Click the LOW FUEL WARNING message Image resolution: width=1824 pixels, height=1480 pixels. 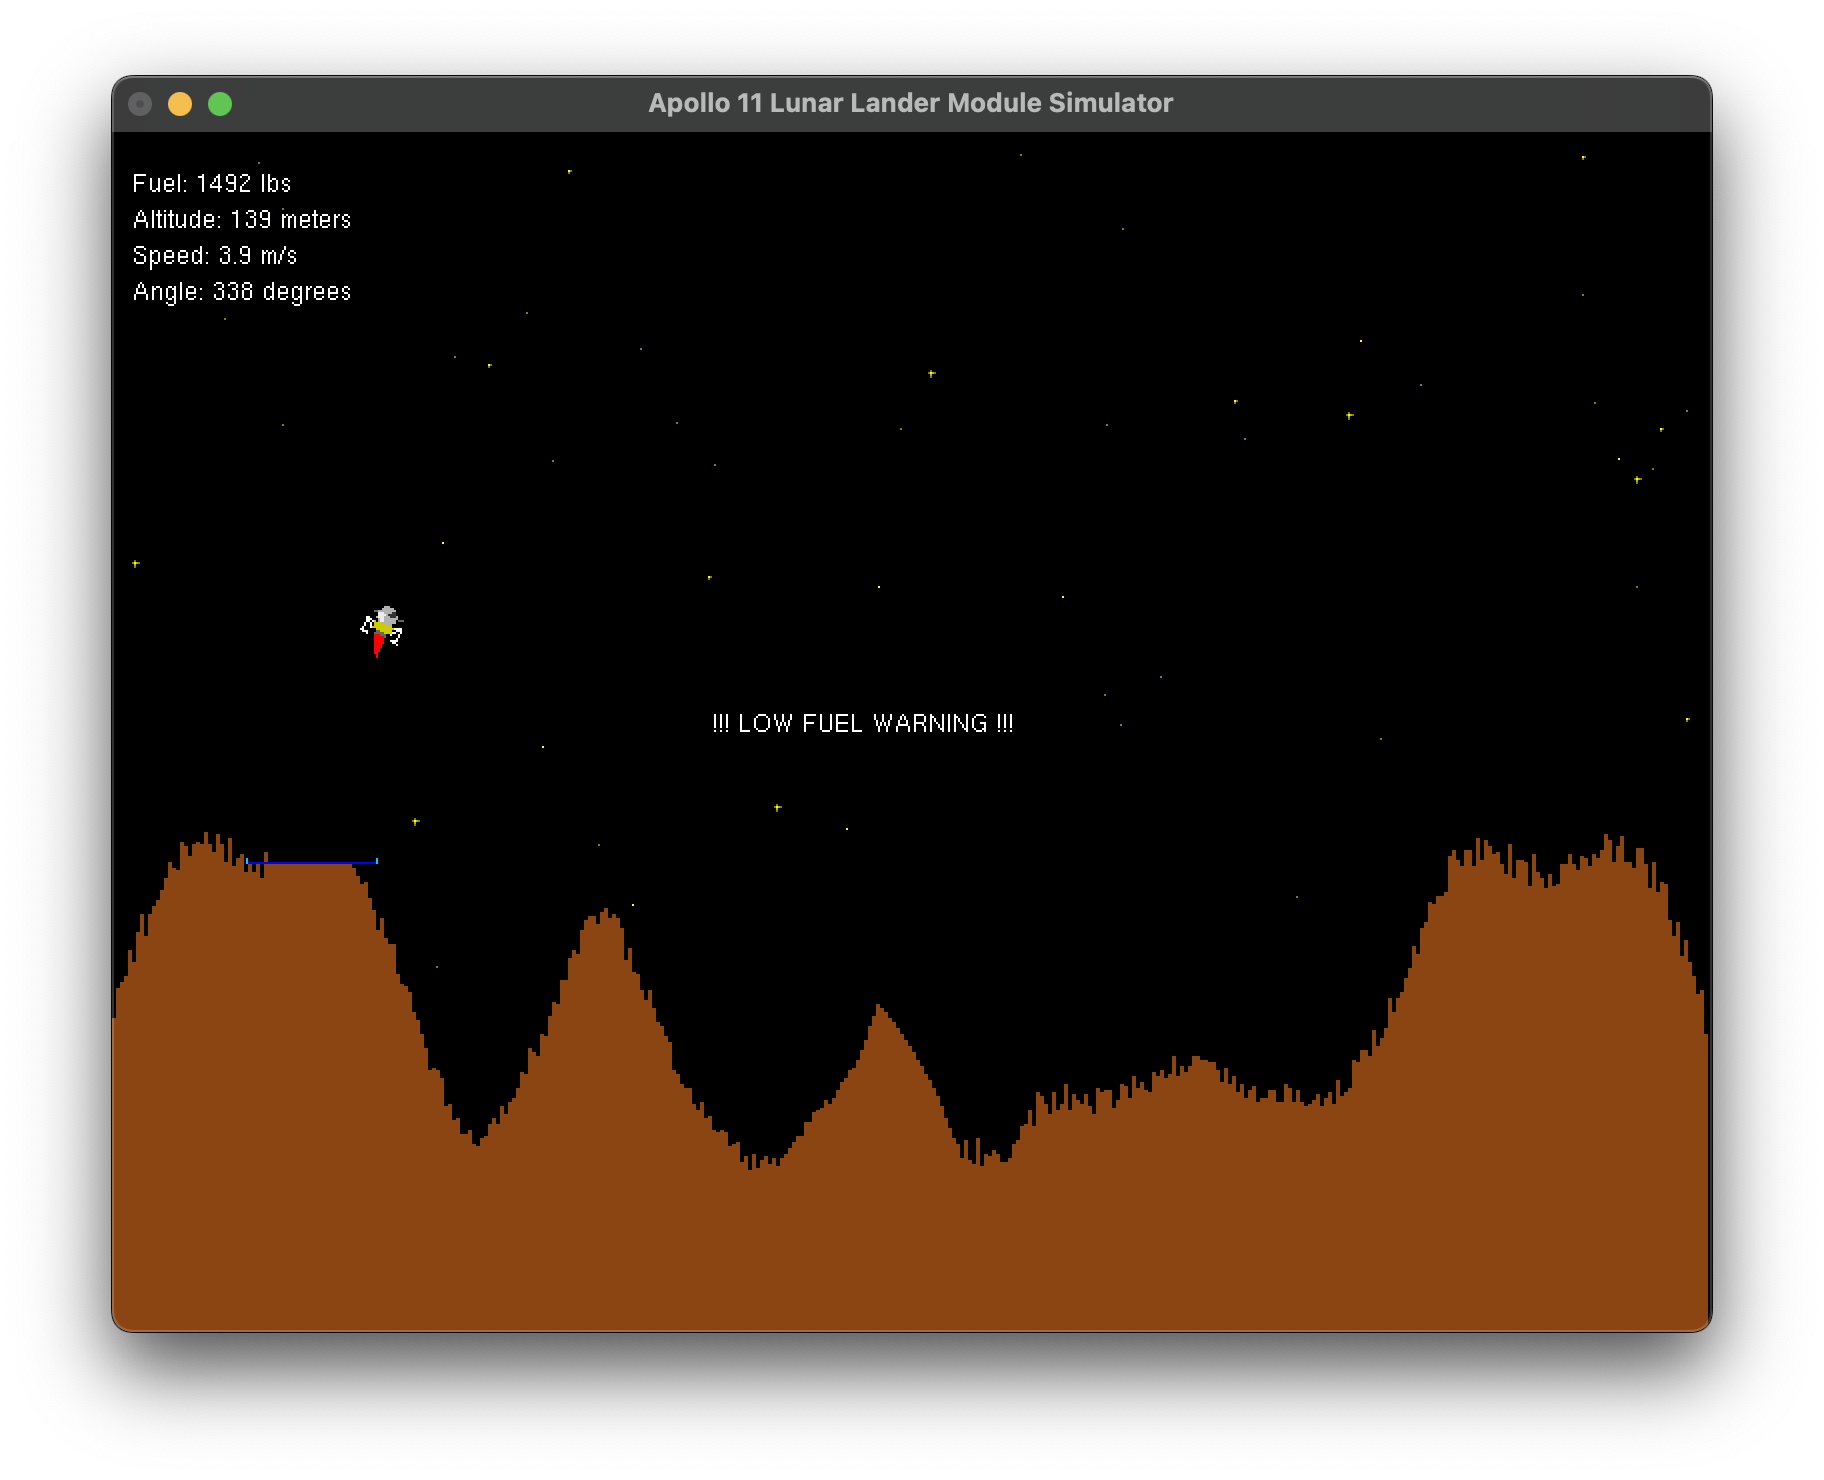864,722
